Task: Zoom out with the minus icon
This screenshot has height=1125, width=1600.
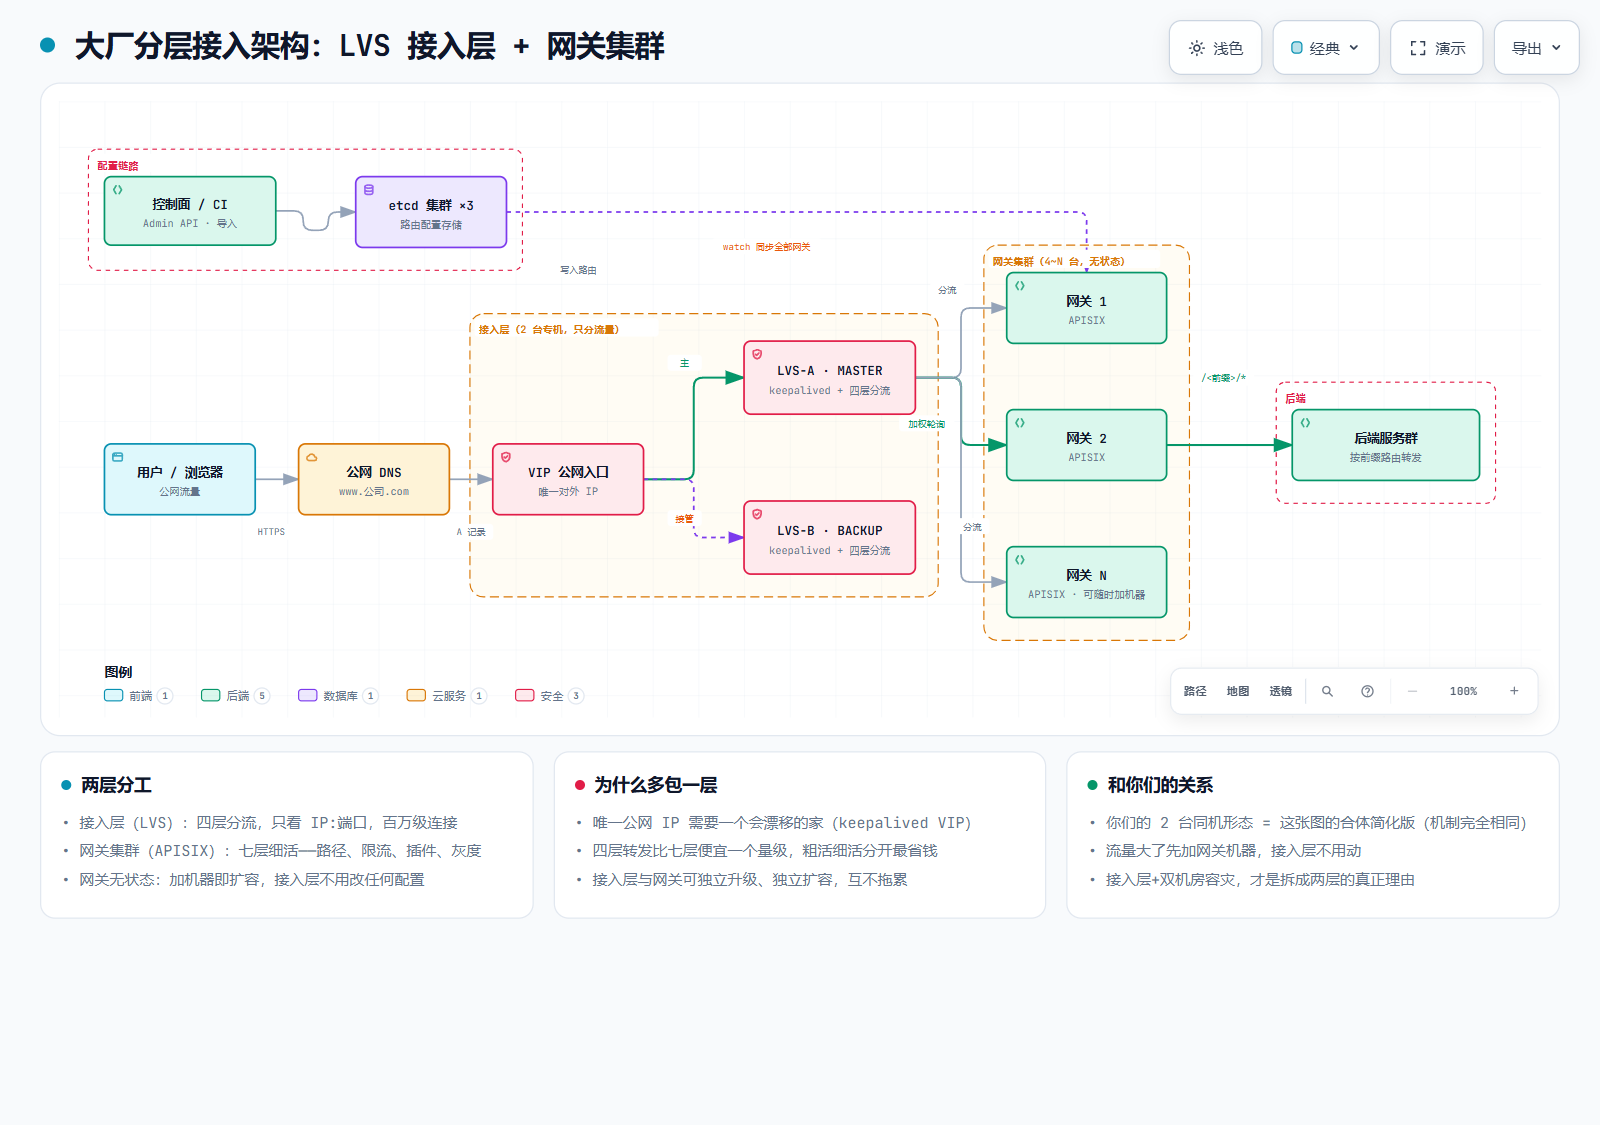Action: (1412, 691)
